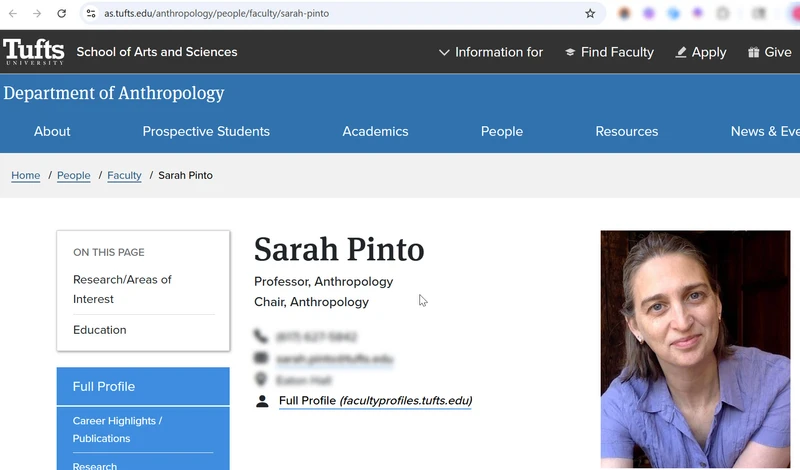Click the pencil icon next to Apply
This screenshot has width=800, height=470.
coord(681,52)
